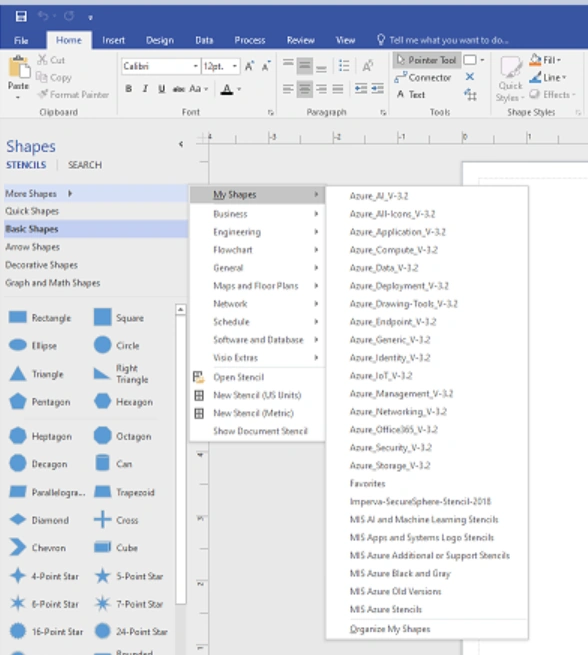
Task: Click the Align Left paragraph icon
Action: click(x=288, y=89)
